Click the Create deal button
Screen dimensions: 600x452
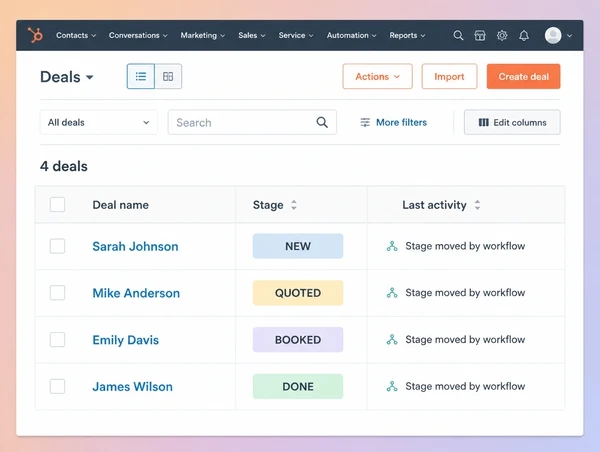(523, 77)
